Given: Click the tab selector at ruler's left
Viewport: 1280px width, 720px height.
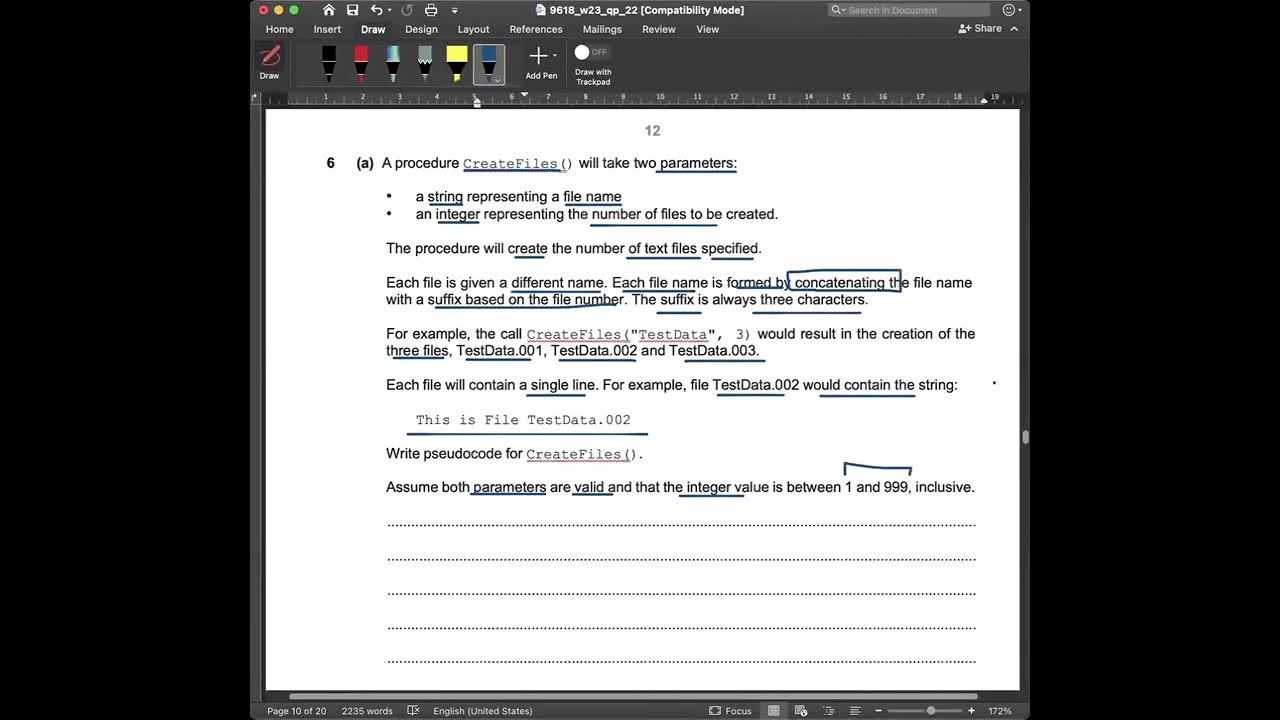Looking at the screenshot, I should (x=256, y=98).
